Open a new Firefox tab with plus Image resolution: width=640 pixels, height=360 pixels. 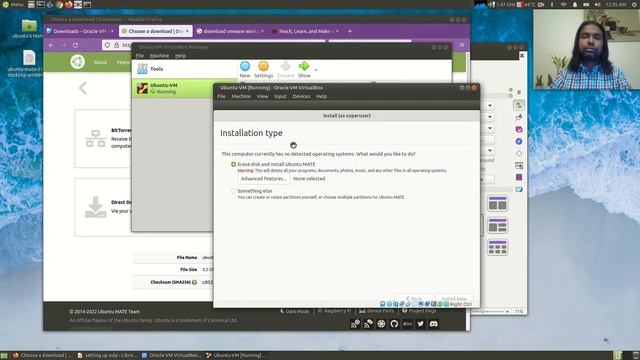tap(350, 31)
